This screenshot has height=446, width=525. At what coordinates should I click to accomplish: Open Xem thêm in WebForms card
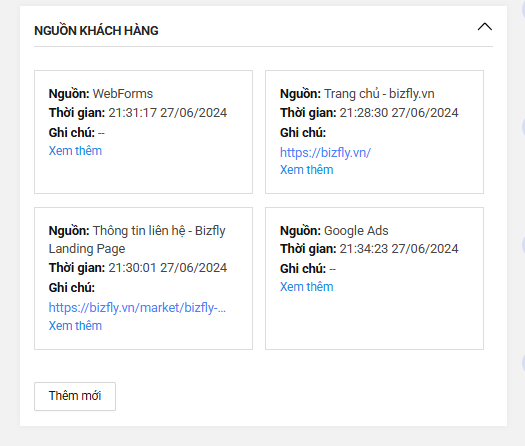pos(75,151)
